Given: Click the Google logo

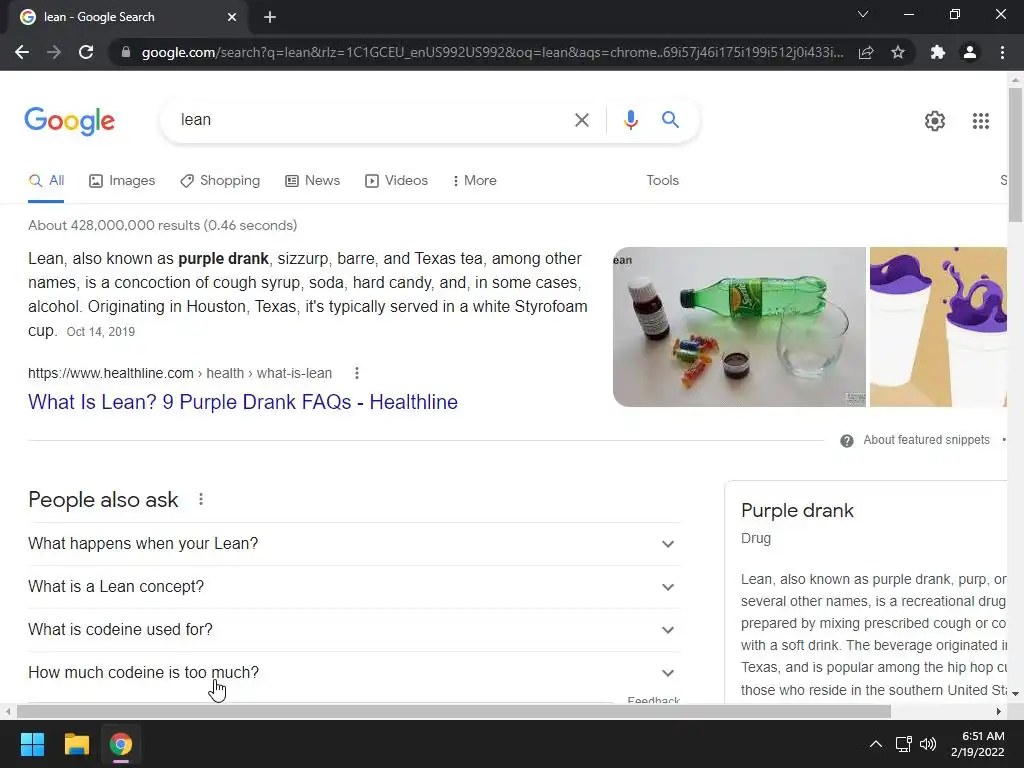Looking at the screenshot, I should coord(70,121).
